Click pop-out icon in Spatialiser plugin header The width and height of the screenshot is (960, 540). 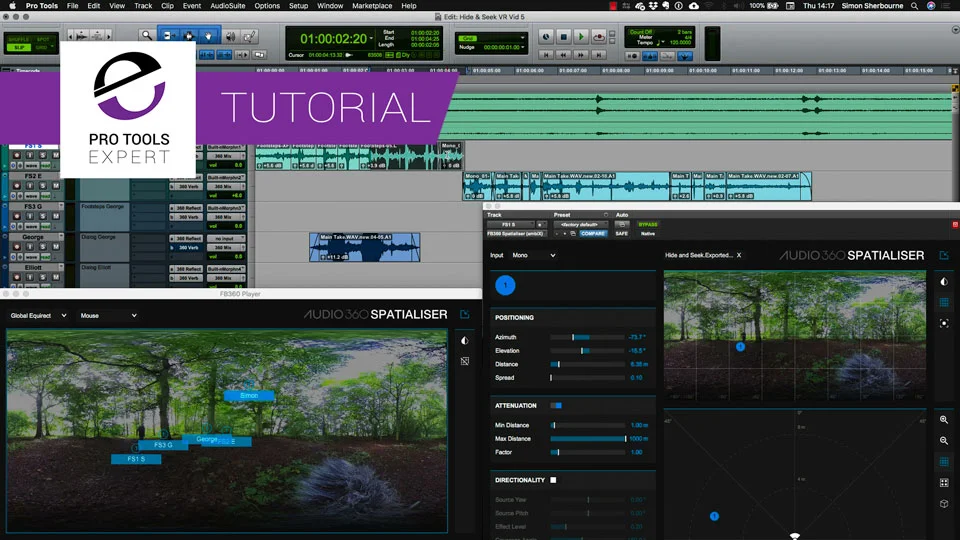coord(944,255)
